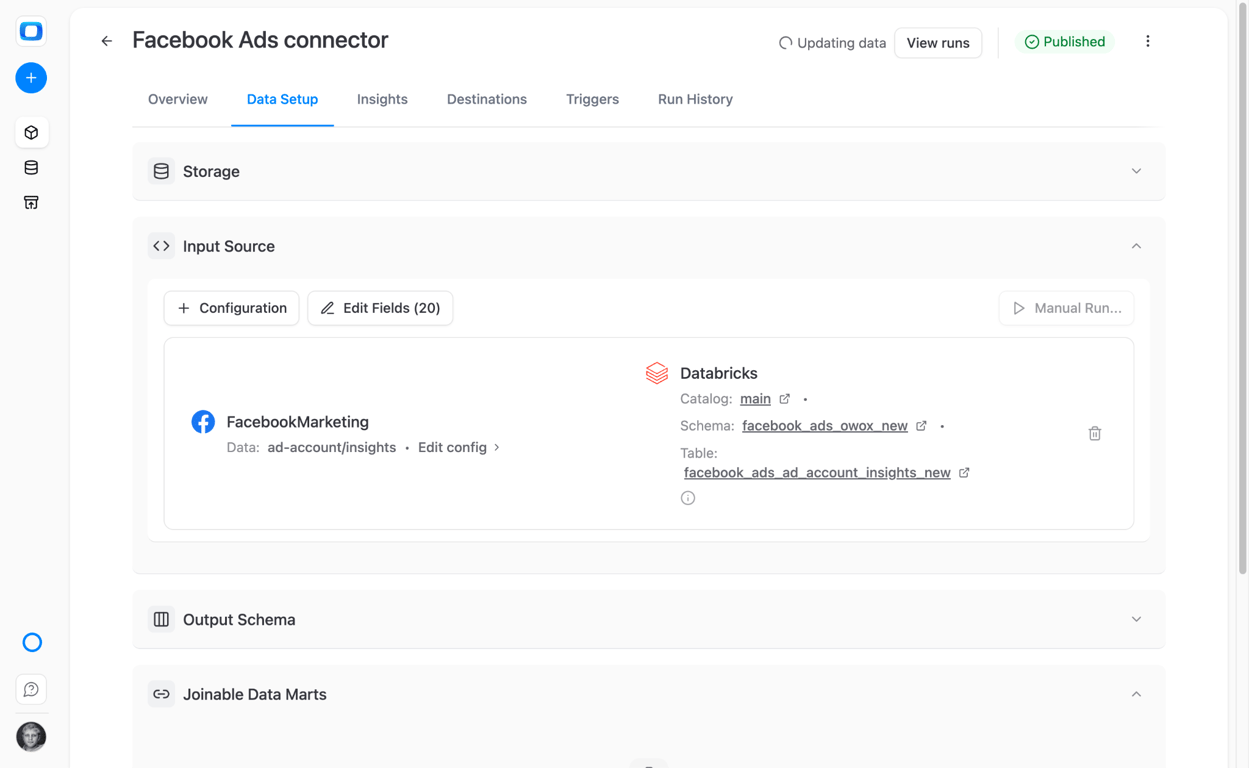1249x768 pixels.
Task: Open the main catalog link
Action: click(x=755, y=399)
